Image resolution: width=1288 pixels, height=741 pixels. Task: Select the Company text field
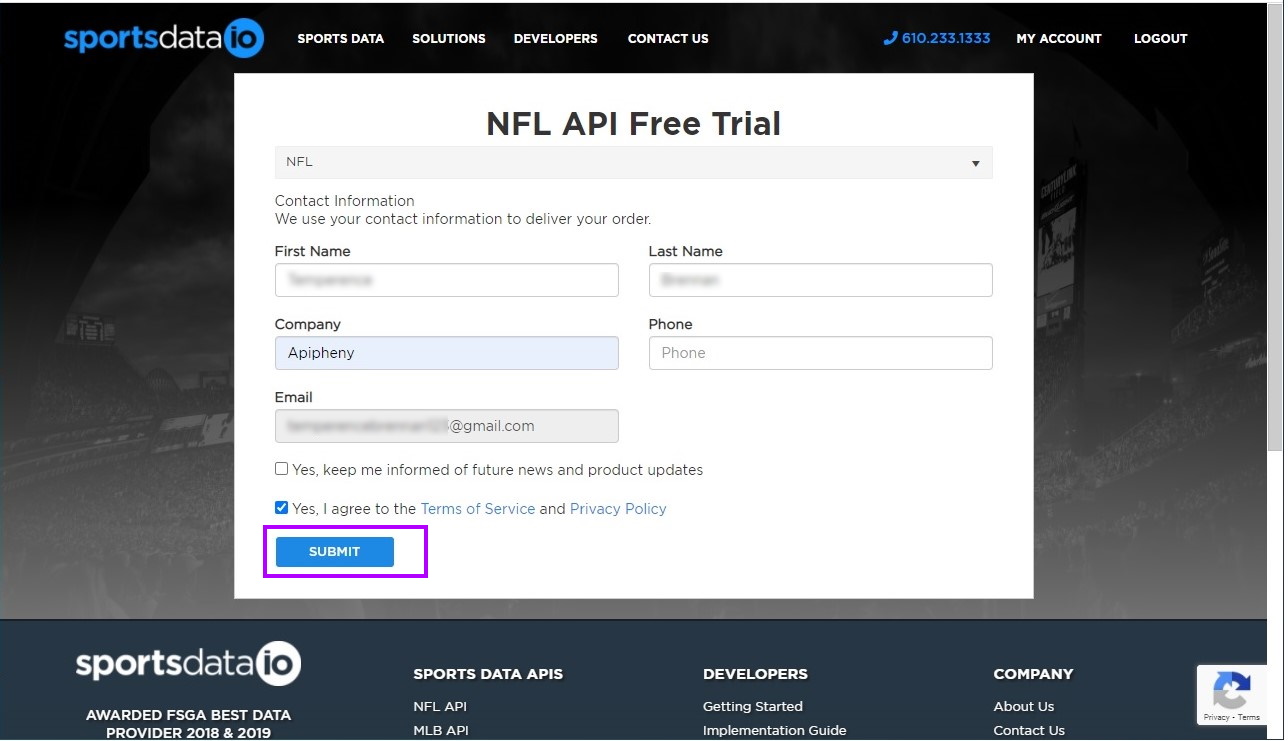446,352
